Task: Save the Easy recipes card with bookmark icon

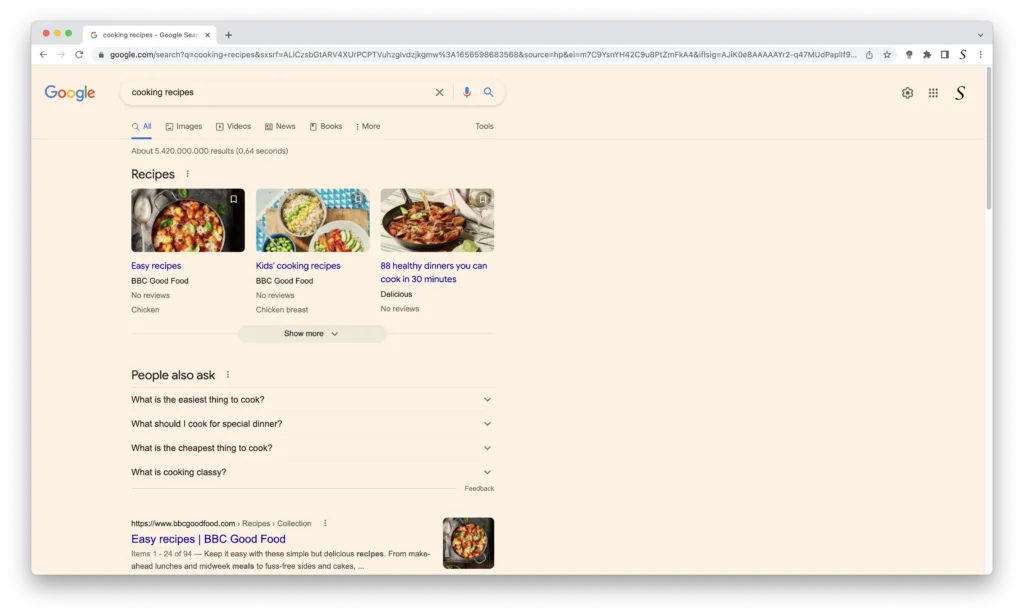Action: [233, 199]
